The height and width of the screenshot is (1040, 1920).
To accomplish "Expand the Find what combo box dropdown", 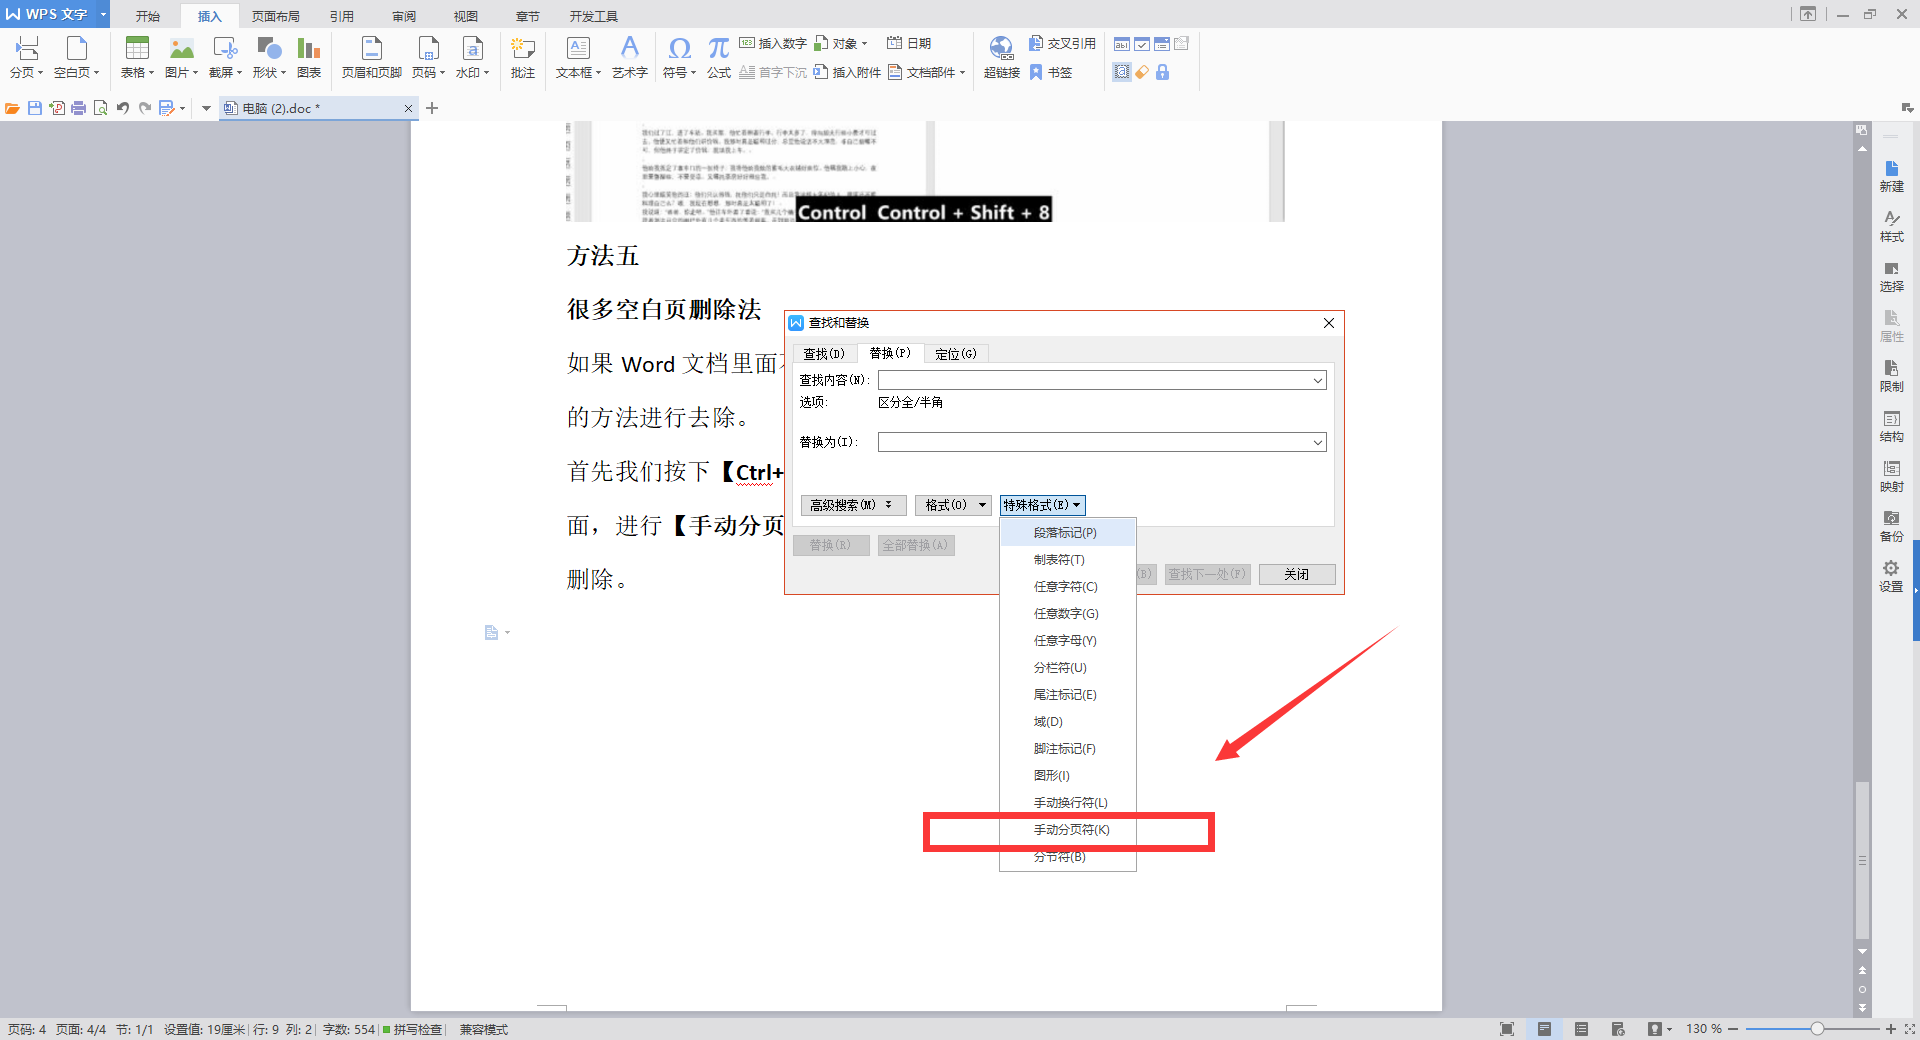I will click(x=1318, y=381).
